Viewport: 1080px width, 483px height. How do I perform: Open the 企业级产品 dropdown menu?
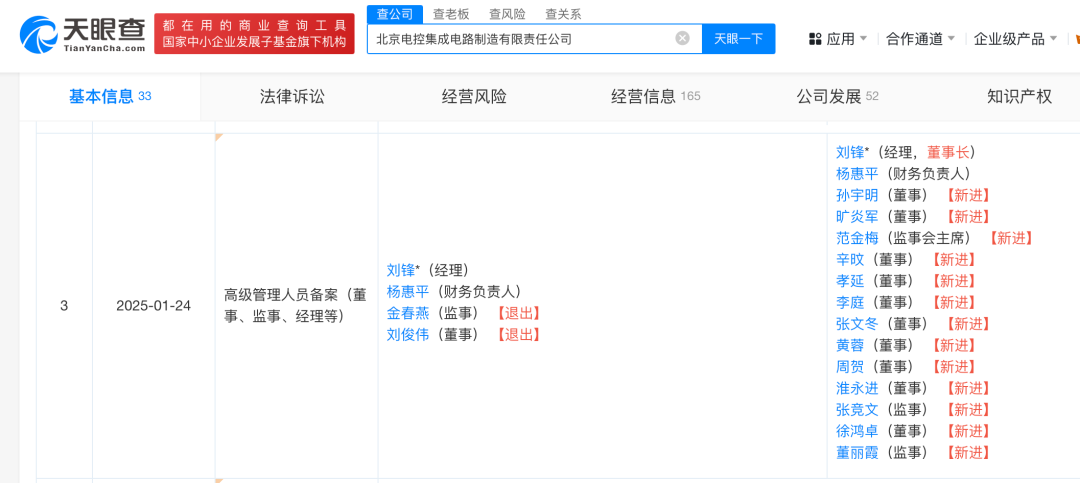[1015, 39]
